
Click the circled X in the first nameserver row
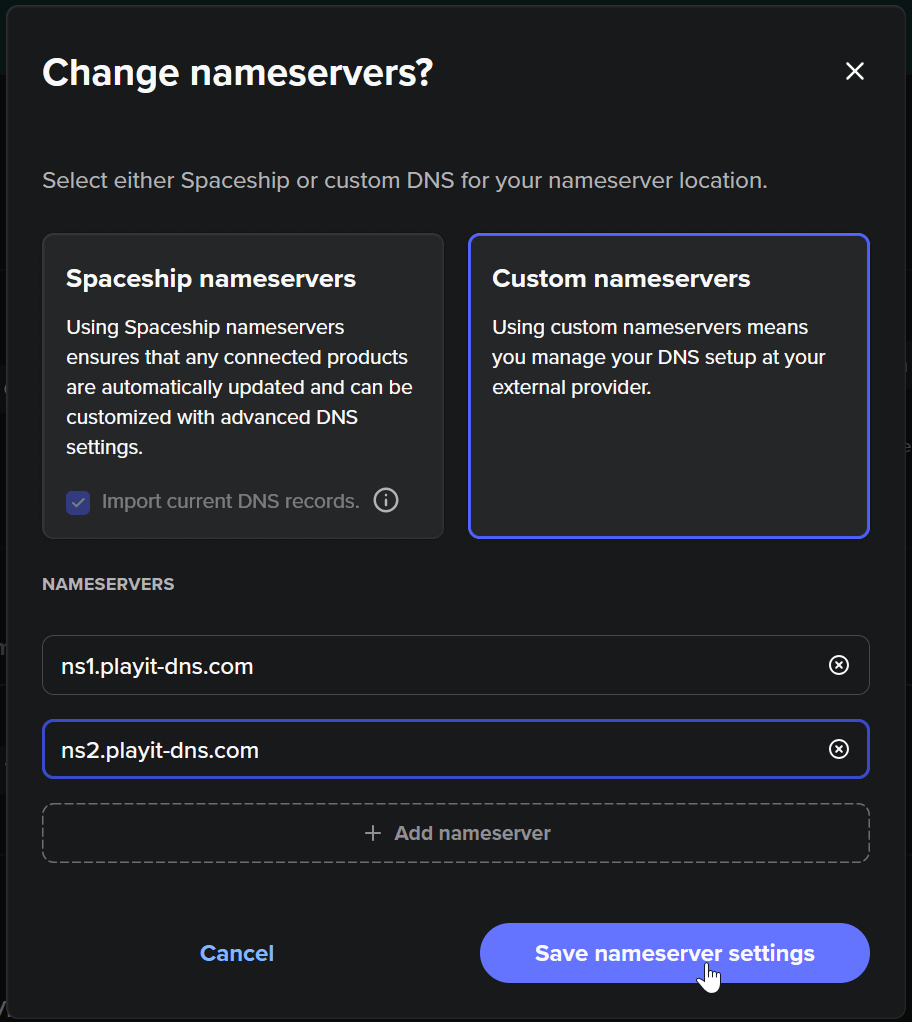pos(839,665)
